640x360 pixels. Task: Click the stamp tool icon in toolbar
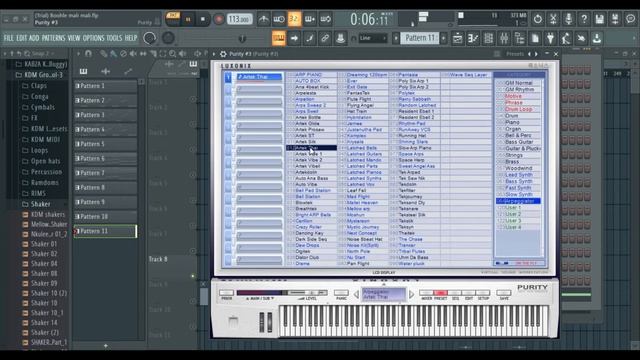[340, 38]
